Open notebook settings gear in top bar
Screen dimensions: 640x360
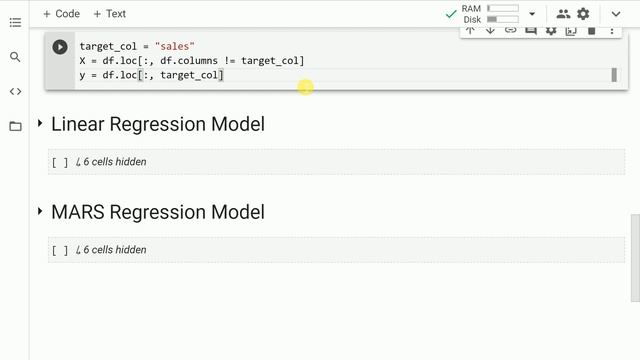(x=583, y=14)
